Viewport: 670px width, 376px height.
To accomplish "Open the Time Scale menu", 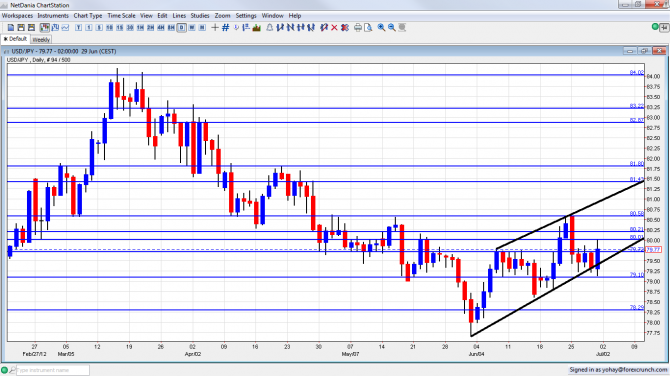I will (x=121, y=15).
